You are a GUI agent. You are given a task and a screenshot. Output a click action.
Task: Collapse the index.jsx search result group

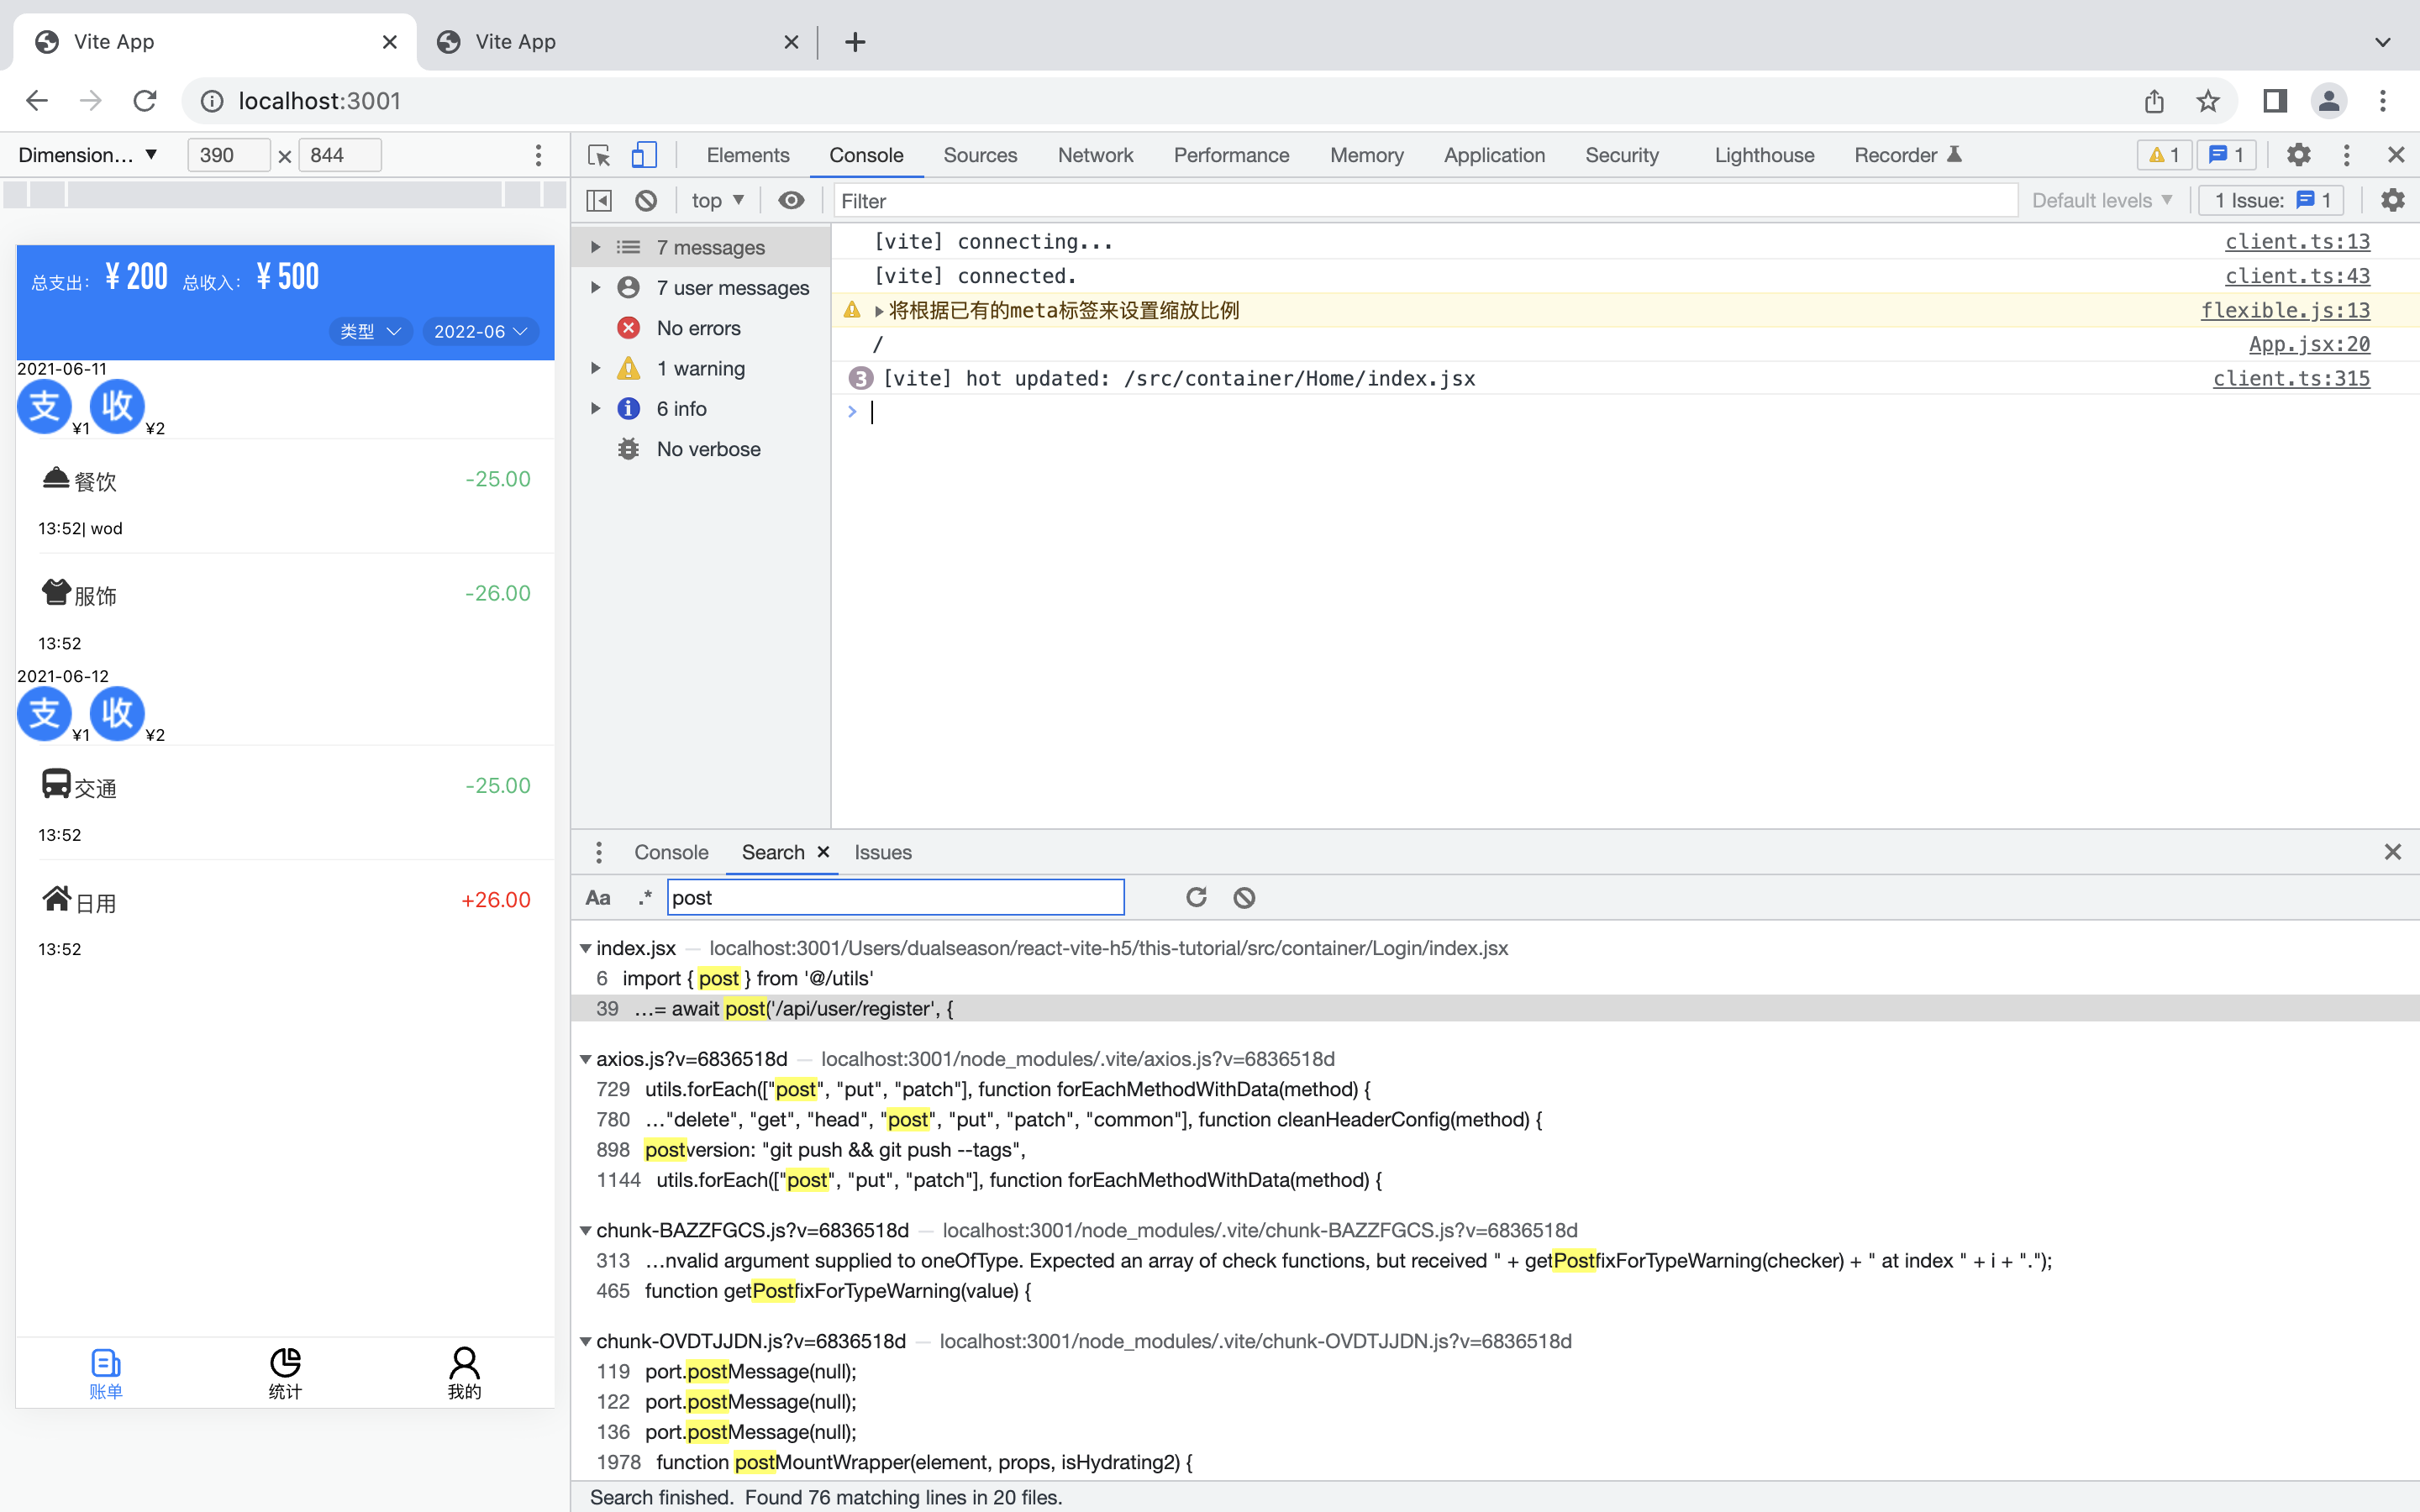586,948
